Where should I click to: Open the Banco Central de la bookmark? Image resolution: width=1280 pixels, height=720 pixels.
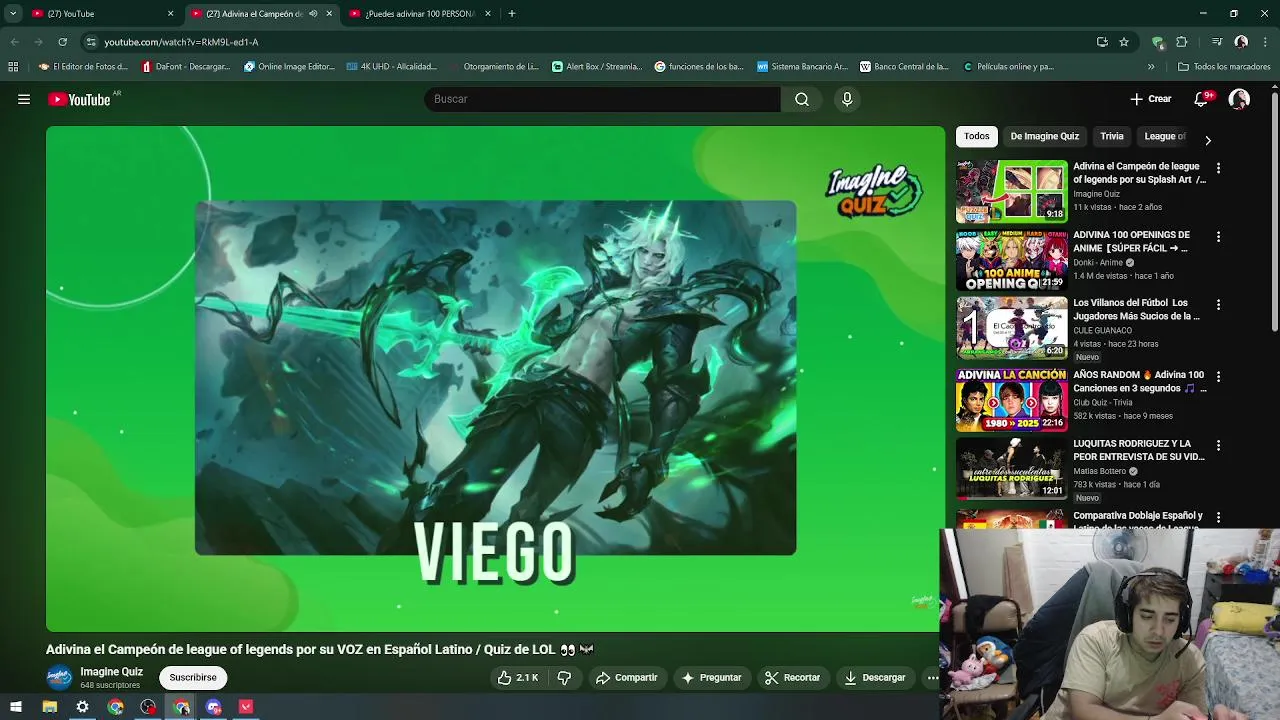point(904,67)
